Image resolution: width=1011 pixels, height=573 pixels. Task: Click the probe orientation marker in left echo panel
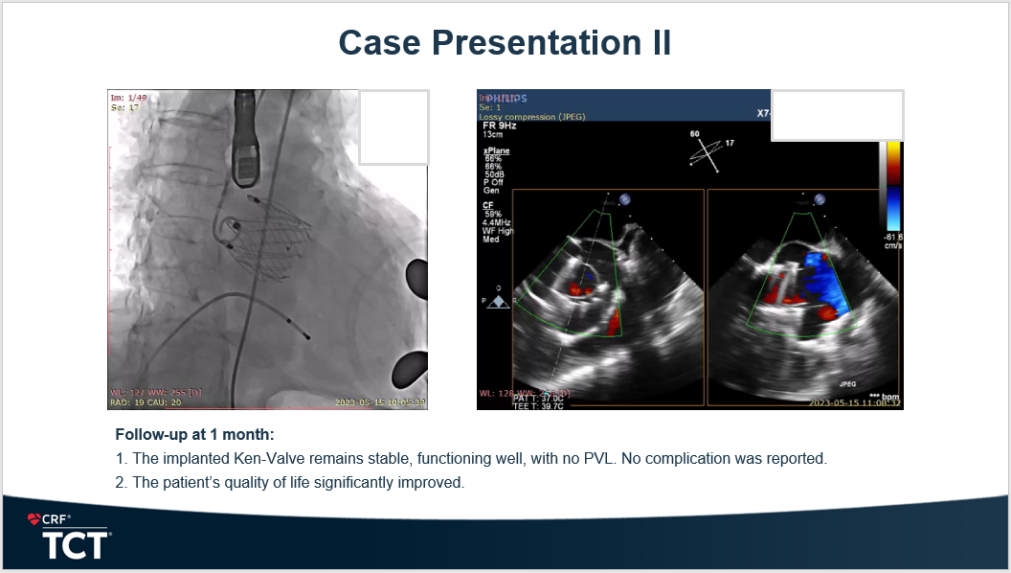[625, 199]
